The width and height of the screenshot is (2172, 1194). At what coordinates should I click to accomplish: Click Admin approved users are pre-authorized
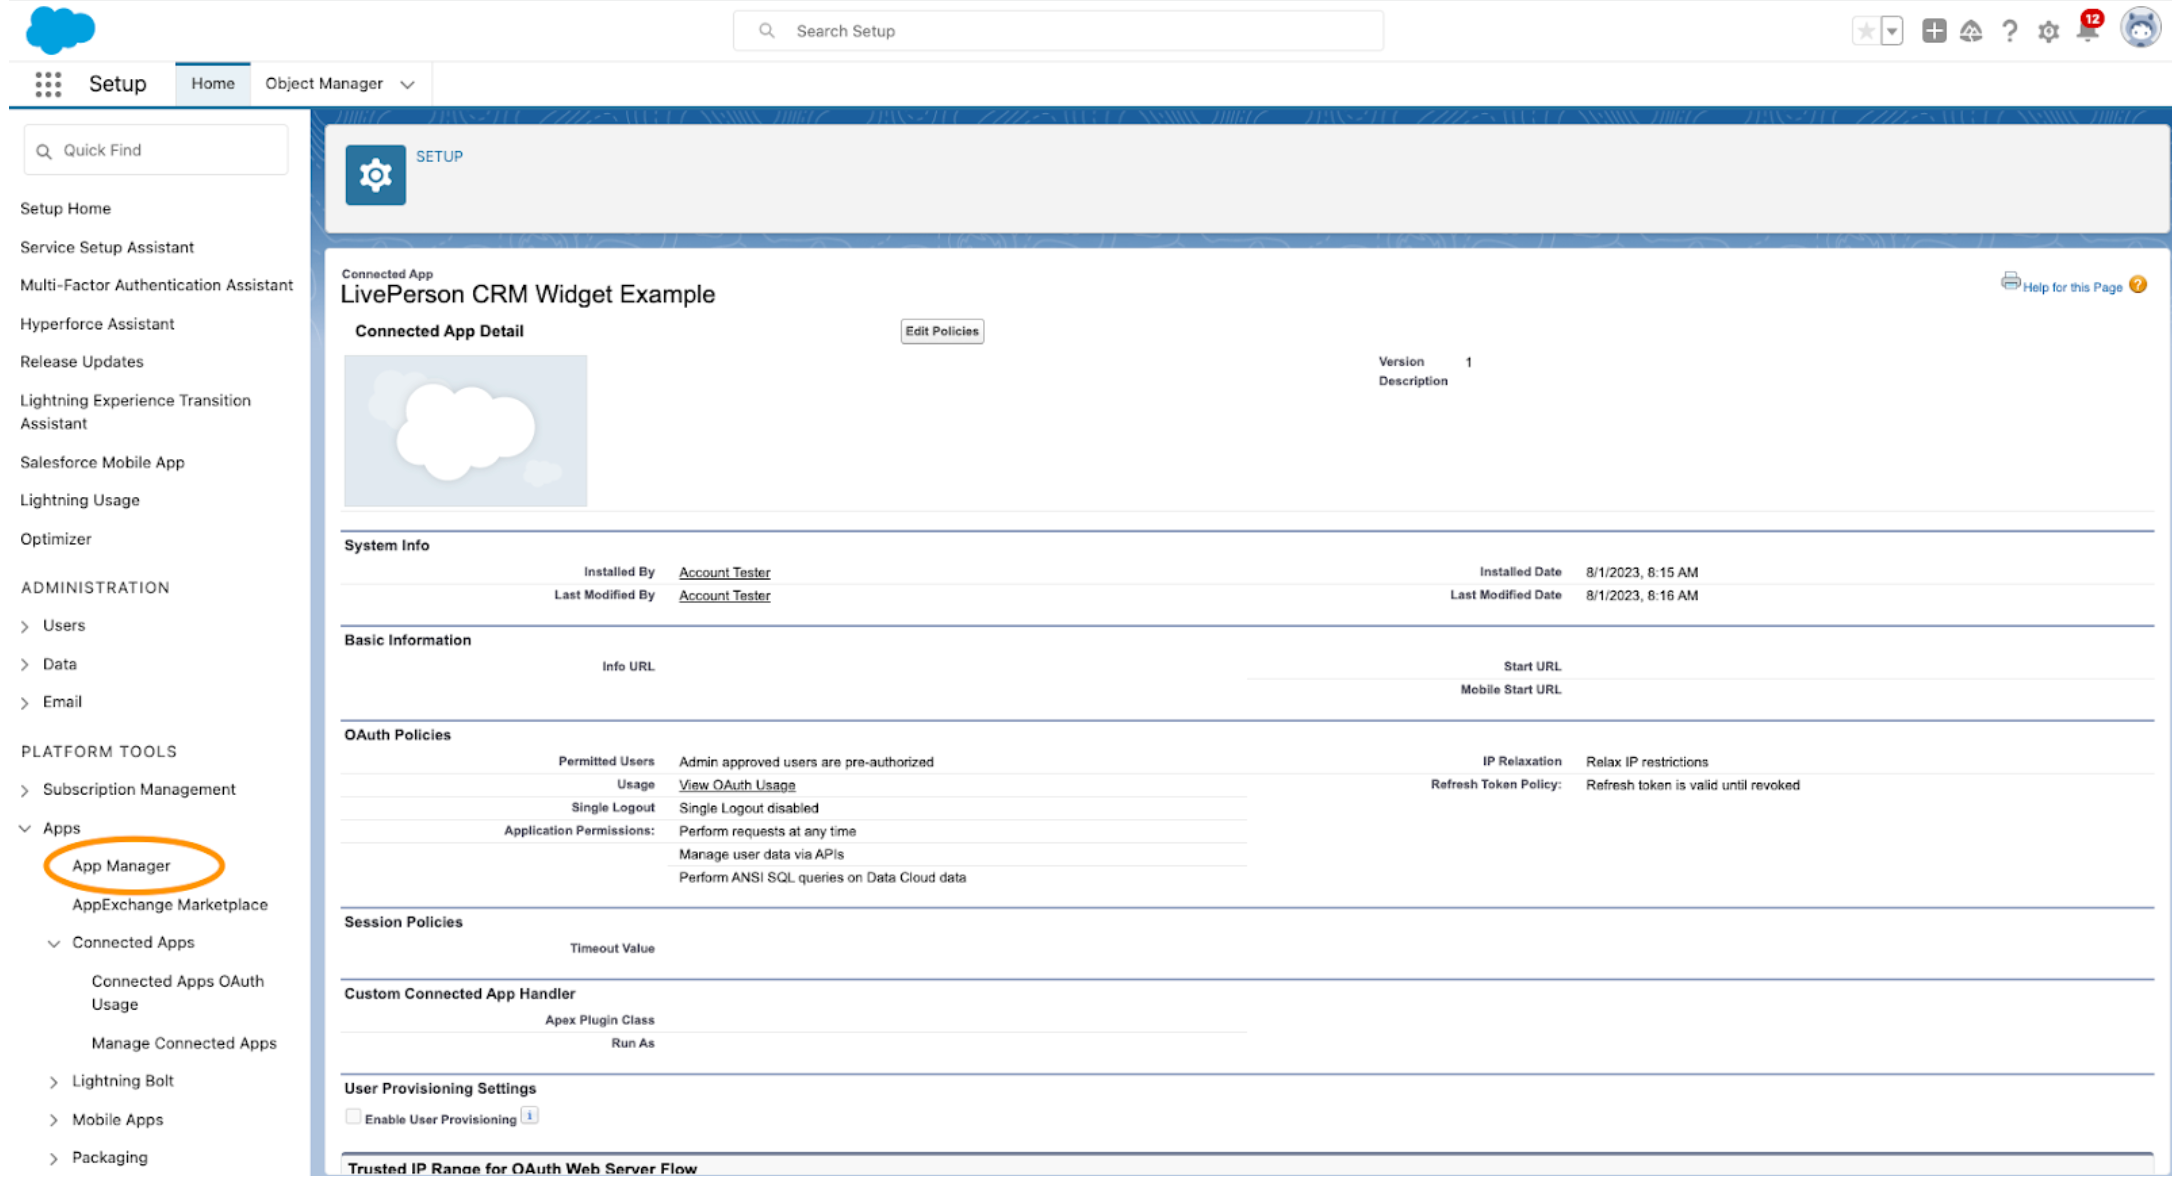[806, 763]
